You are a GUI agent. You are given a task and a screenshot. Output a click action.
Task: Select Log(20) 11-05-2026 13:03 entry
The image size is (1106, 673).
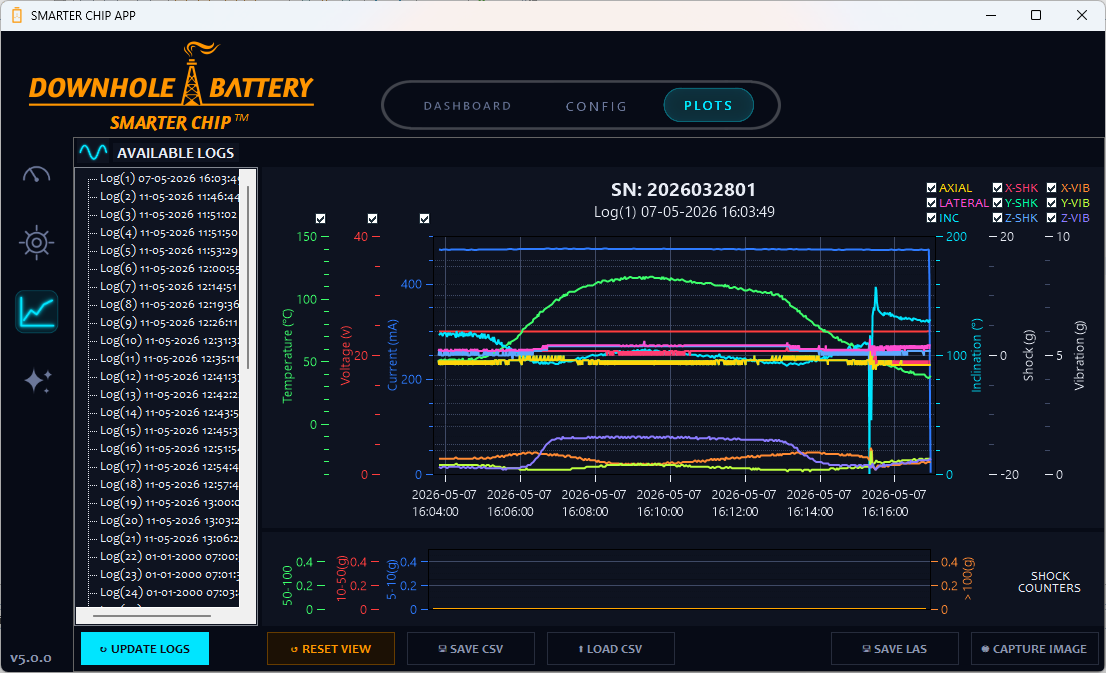[x=169, y=520]
